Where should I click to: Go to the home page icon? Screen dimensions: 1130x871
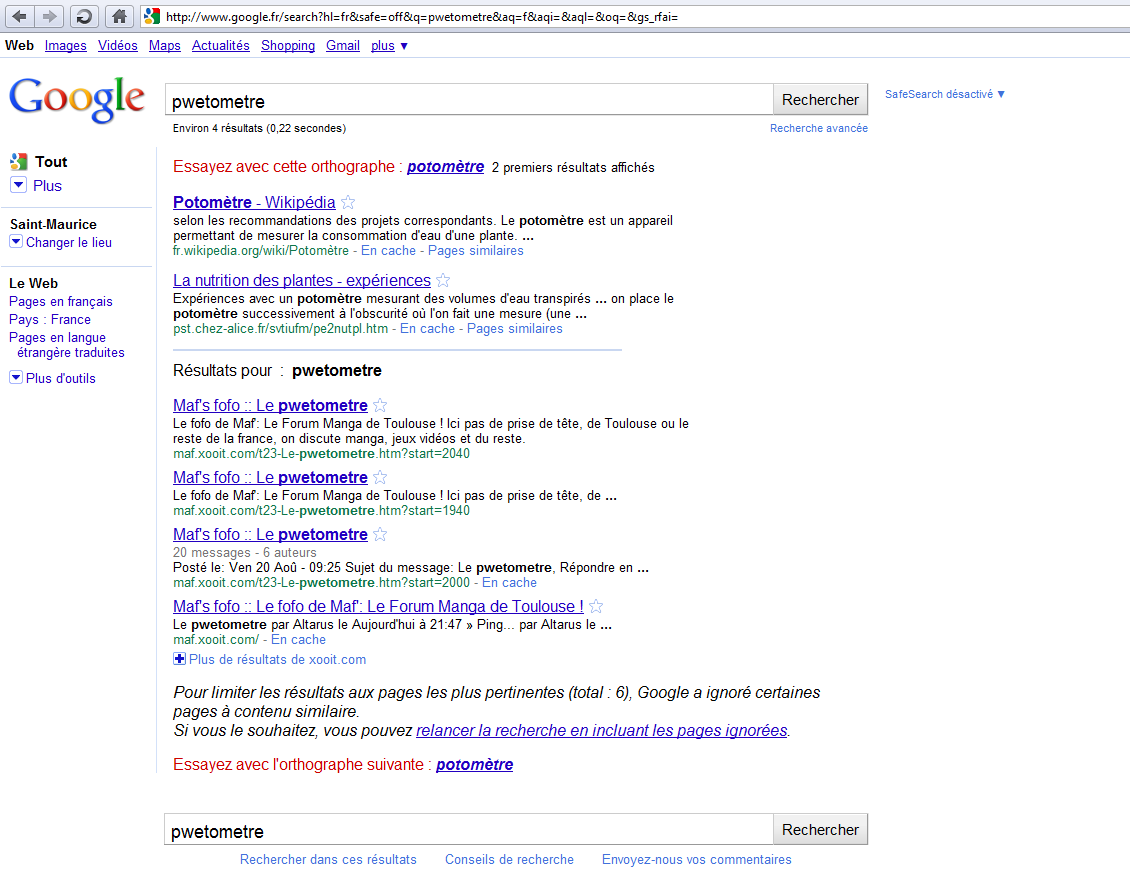[119, 16]
